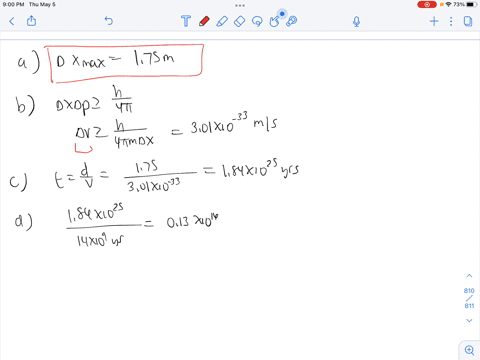This screenshot has width=480, height=360.
Task: Activate the hand shapes tool
Action: [275, 21]
